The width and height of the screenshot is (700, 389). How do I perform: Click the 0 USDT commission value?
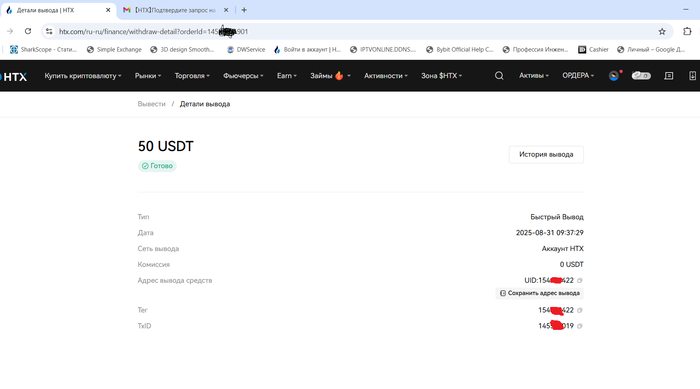pos(571,265)
